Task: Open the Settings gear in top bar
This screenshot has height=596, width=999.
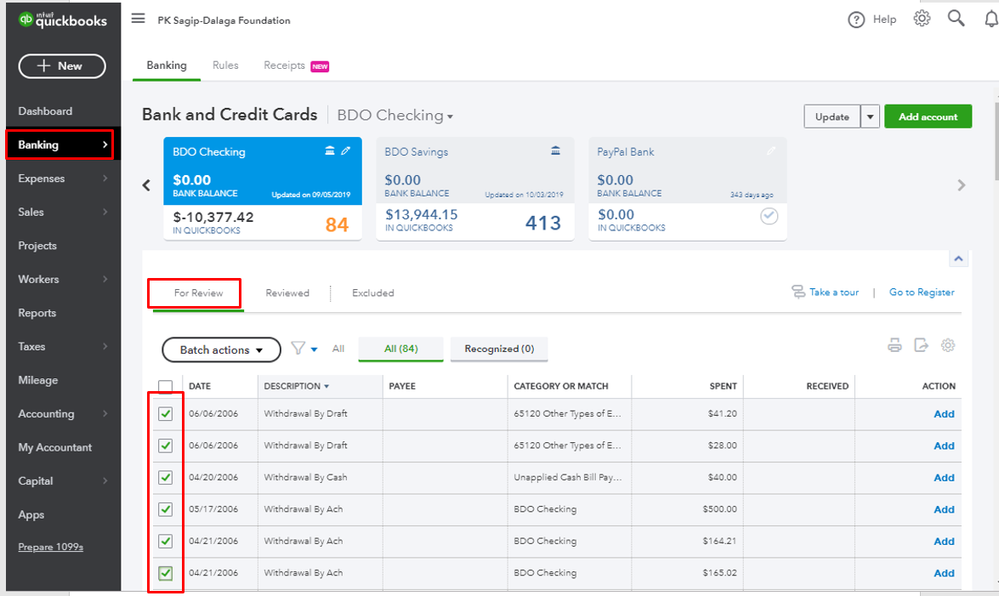Action: [x=922, y=19]
